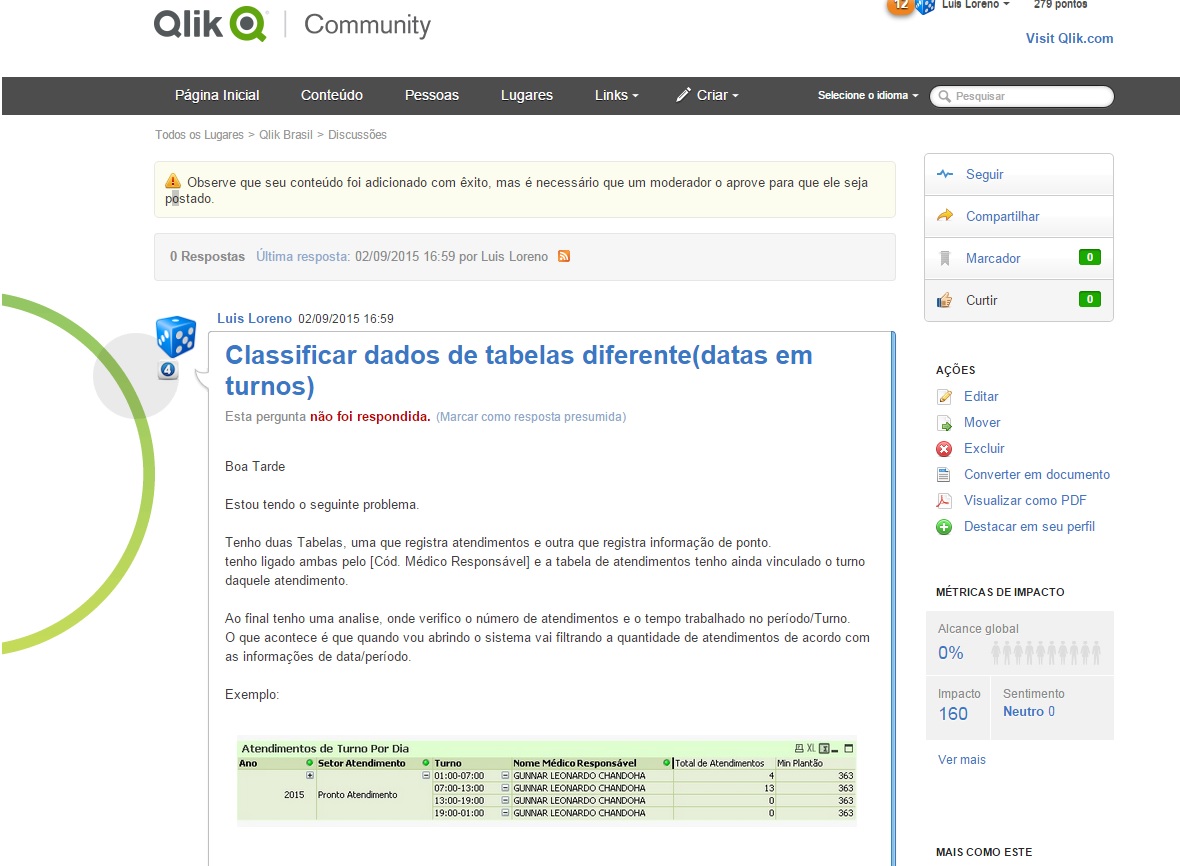
Task: Open the Links dropdown menu
Action: [x=616, y=95]
